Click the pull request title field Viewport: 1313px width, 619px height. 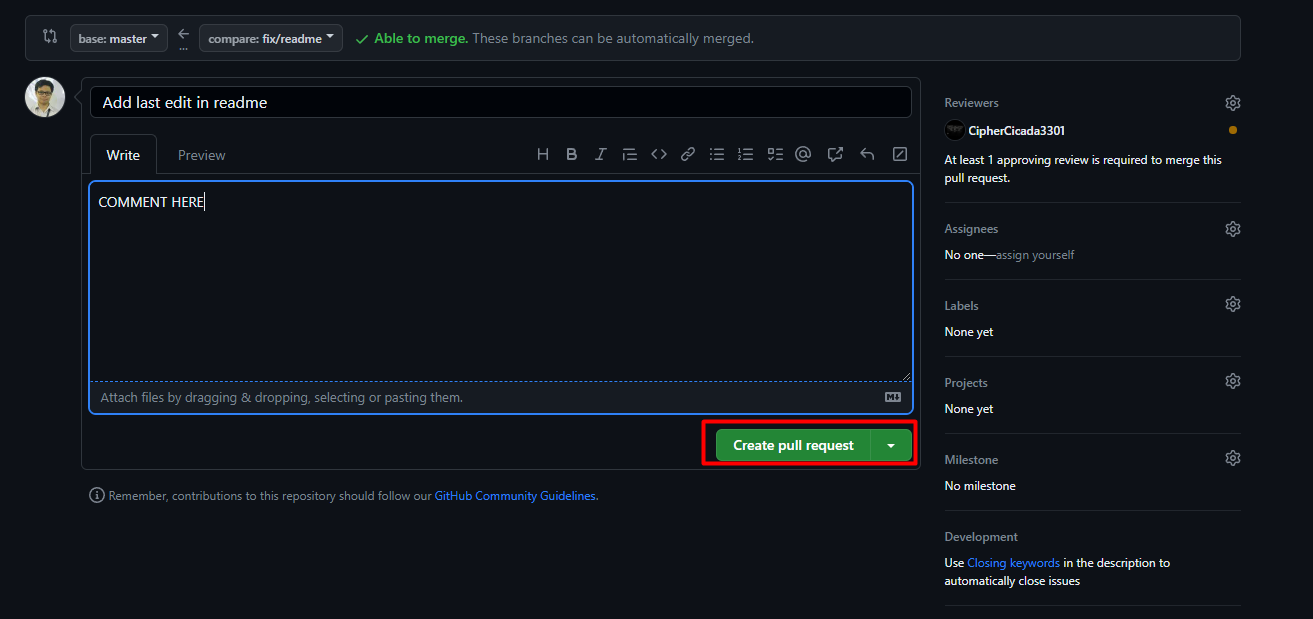click(x=500, y=102)
